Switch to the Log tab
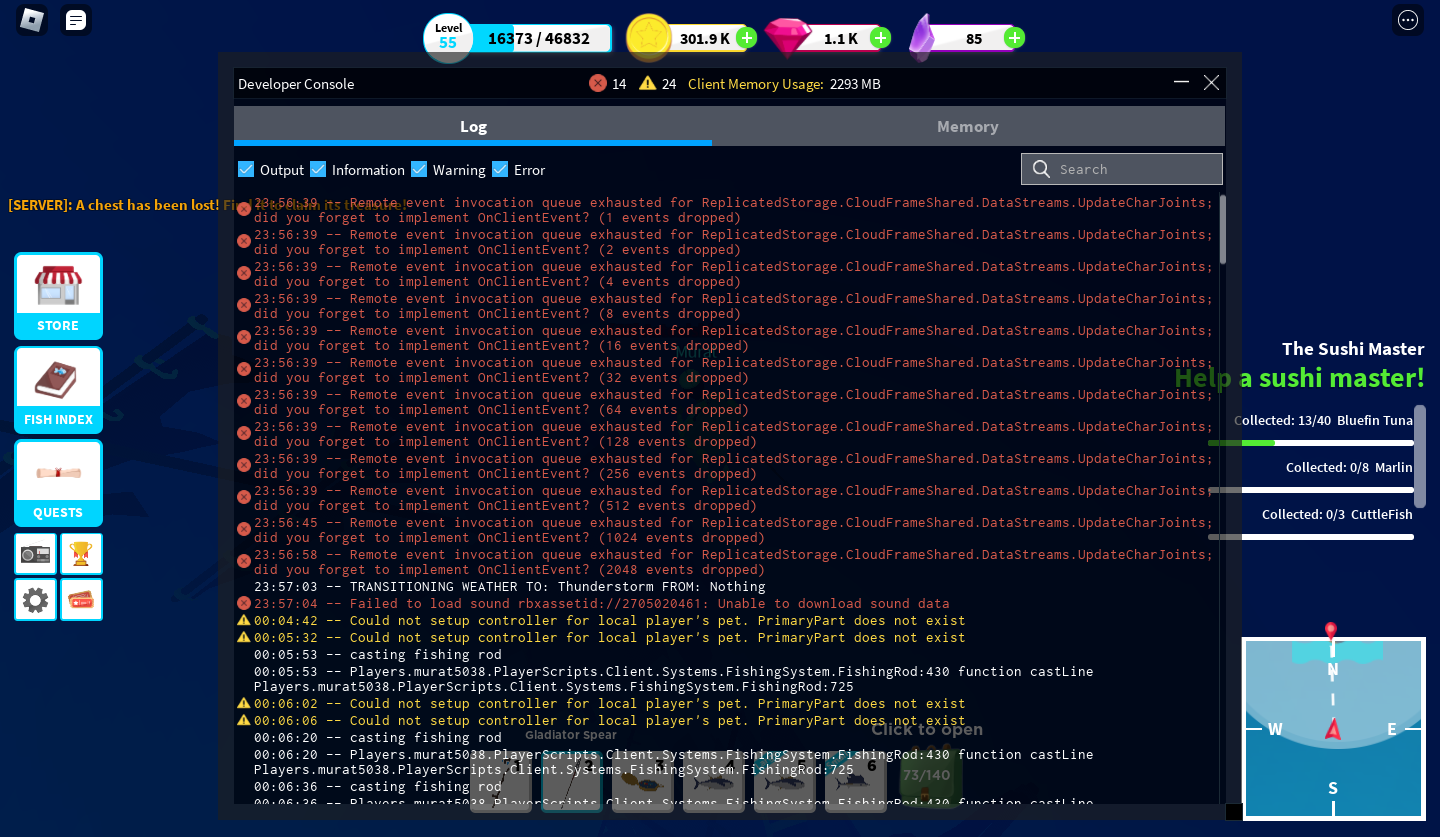 (473, 126)
